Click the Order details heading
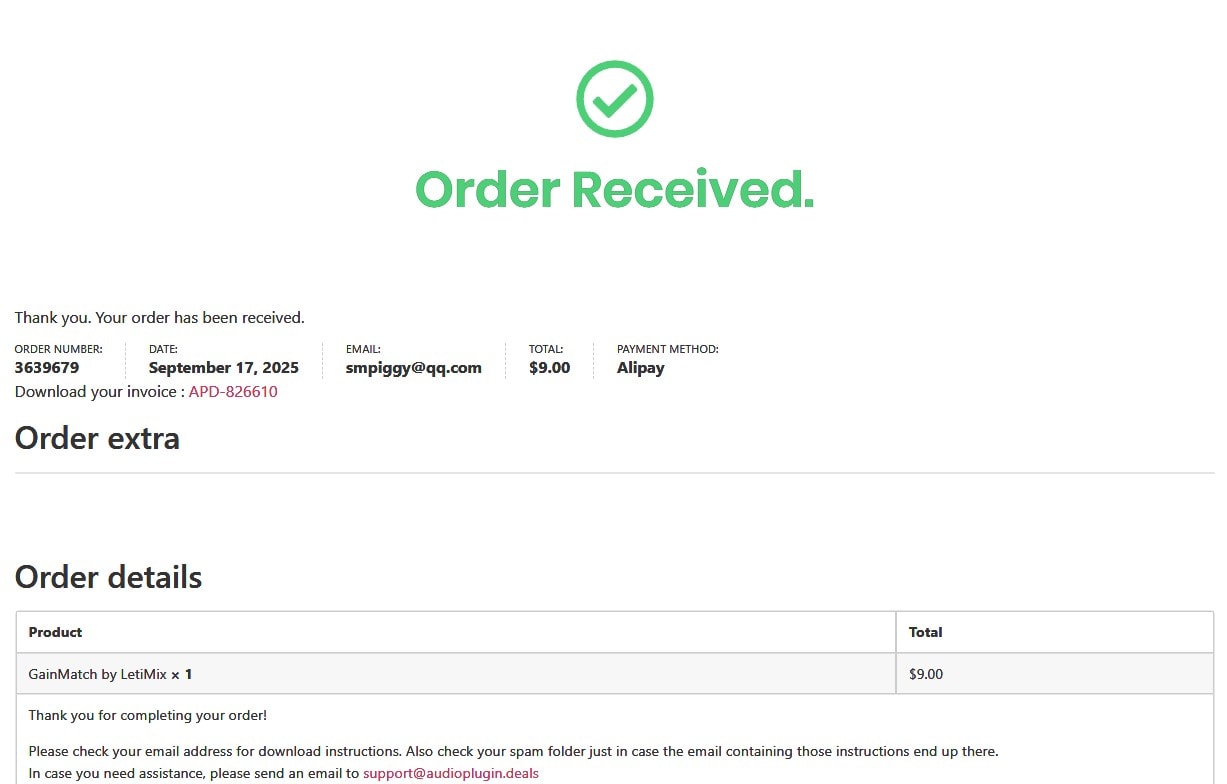1227x784 pixels. pyautogui.click(x=108, y=577)
